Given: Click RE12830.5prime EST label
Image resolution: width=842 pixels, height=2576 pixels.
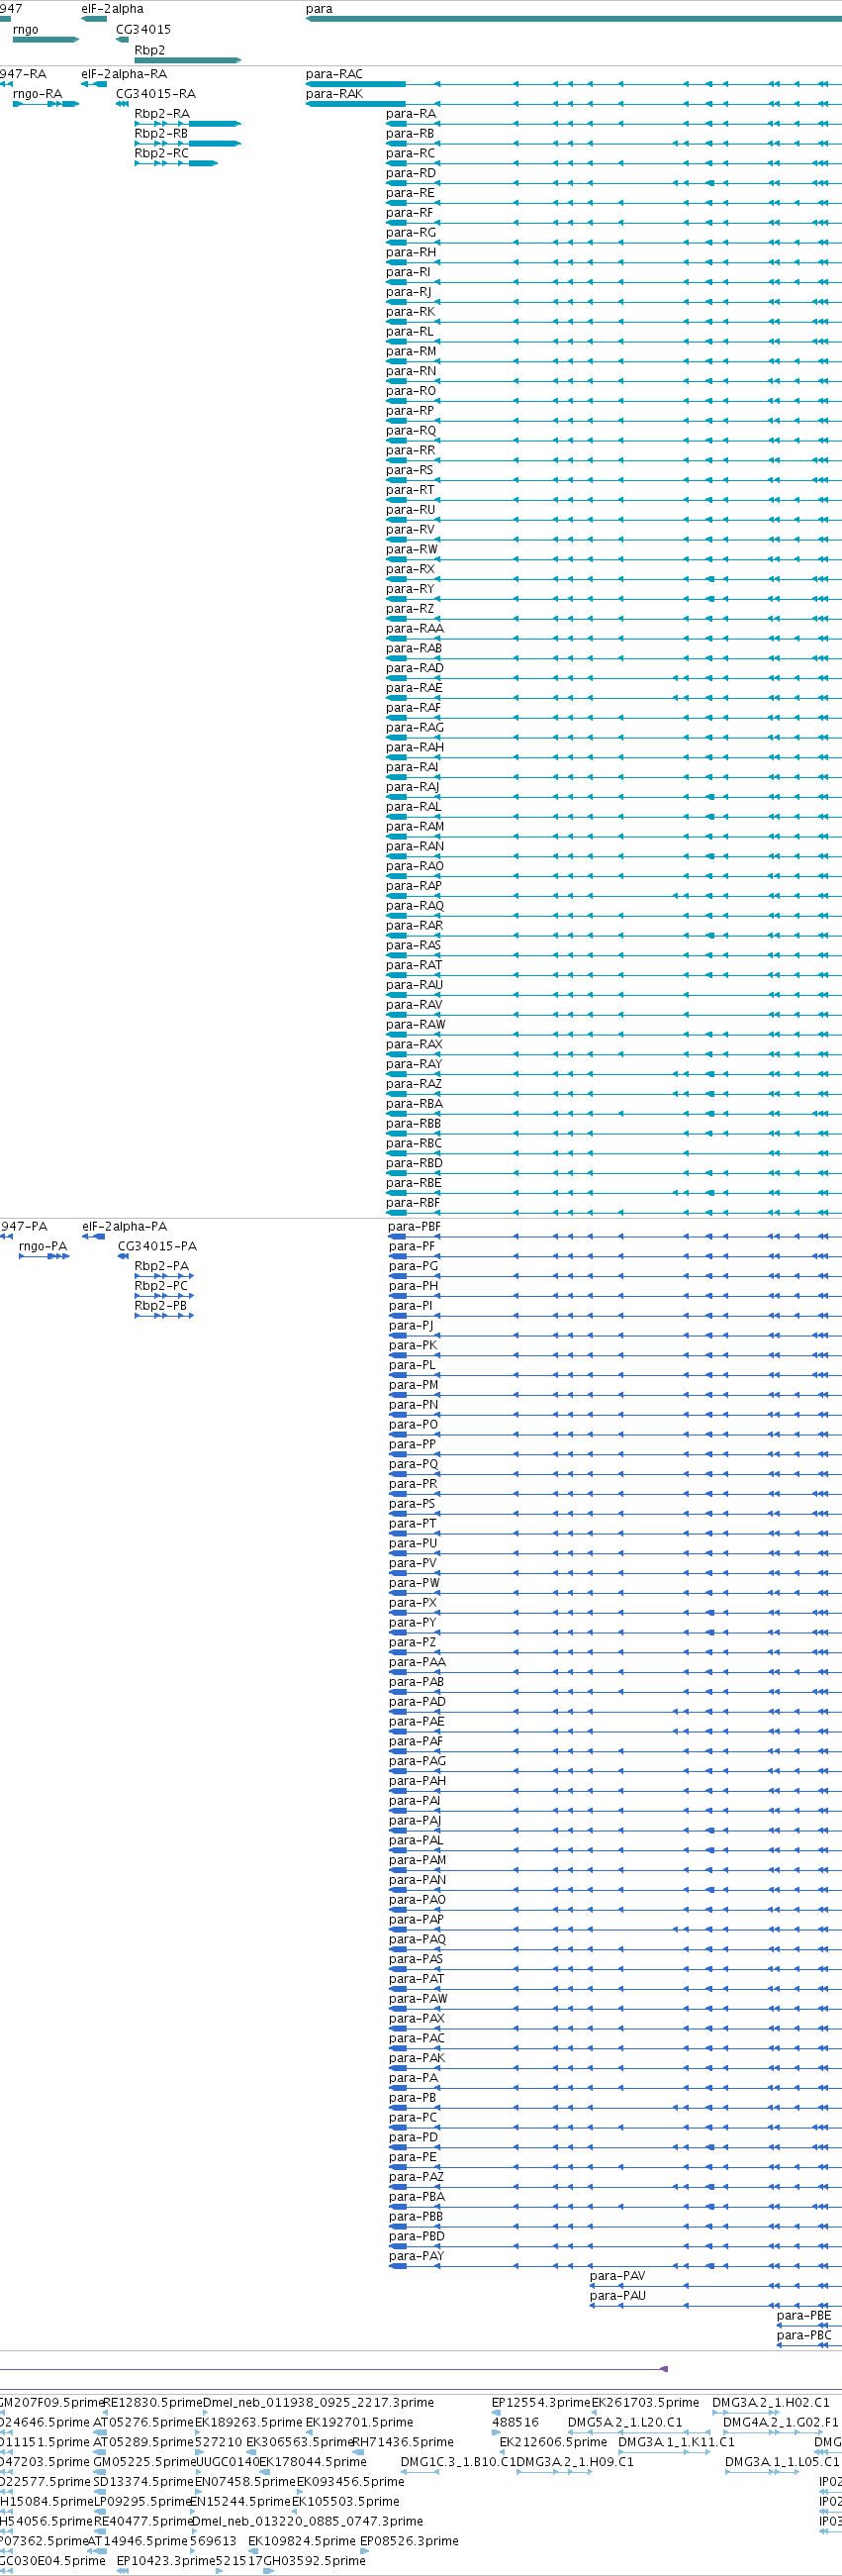Looking at the screenshot, I should click(x=152, y=2402).
